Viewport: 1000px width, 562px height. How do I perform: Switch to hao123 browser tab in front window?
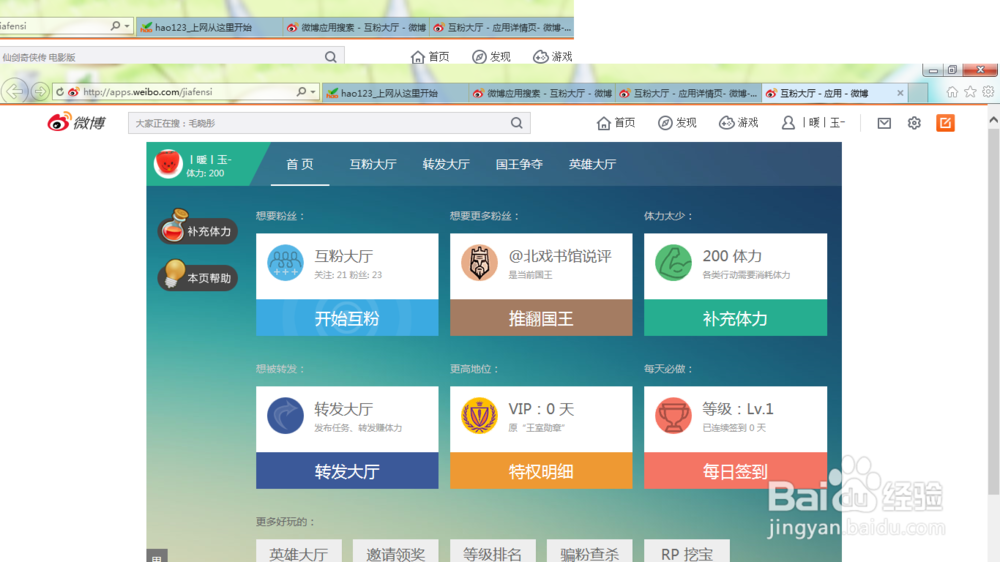pos(395,93)
